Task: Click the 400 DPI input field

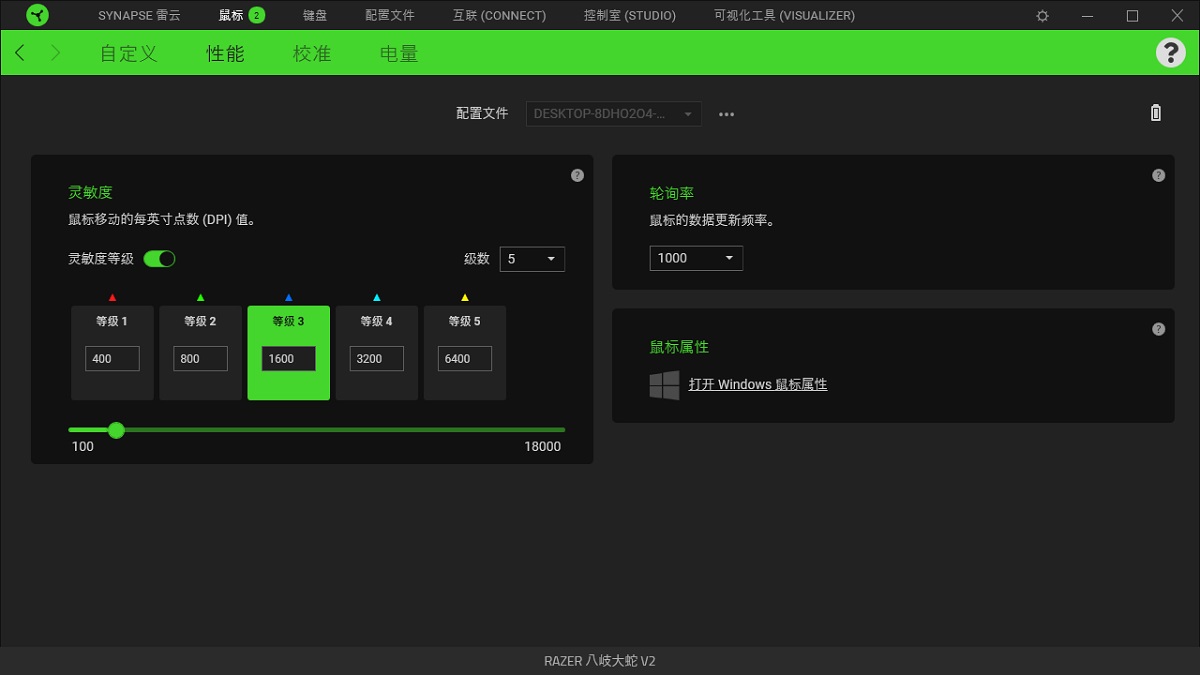Action: 112,359
